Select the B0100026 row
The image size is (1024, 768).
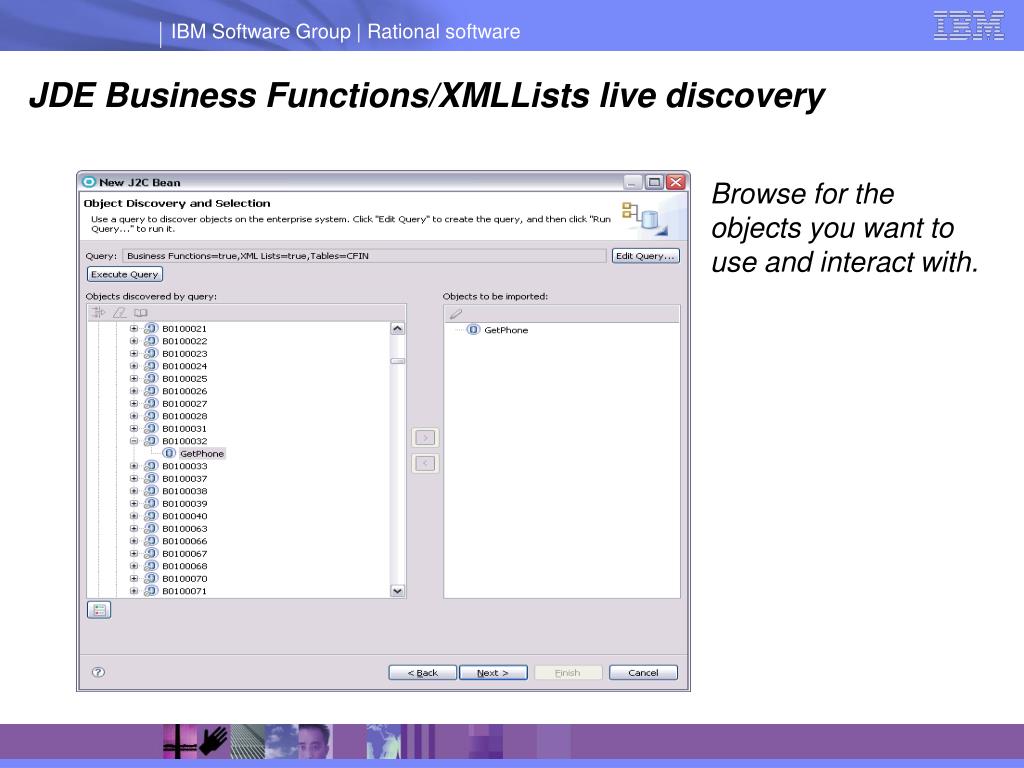point(185,391)
